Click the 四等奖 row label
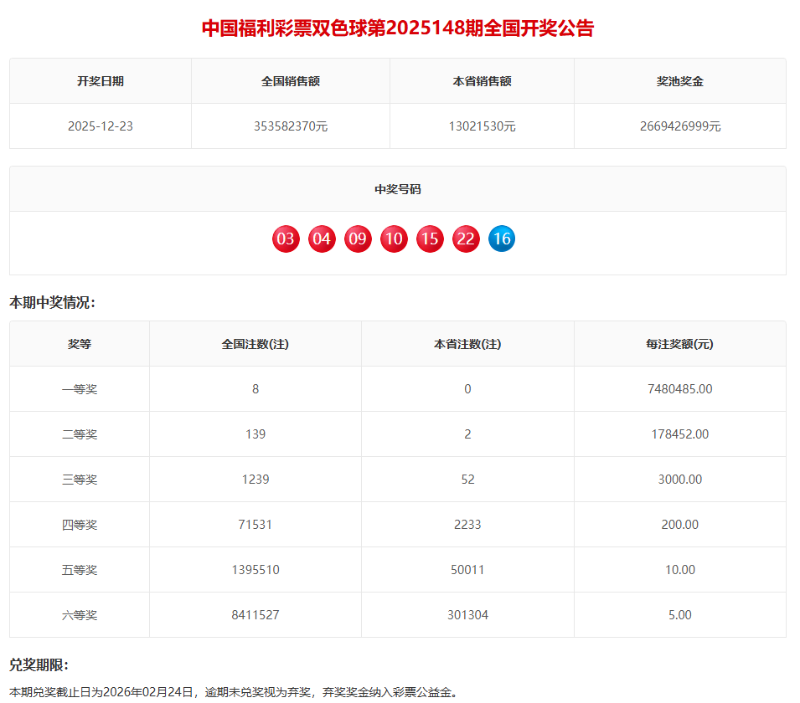This screenshot has width=800, height=703. pyautogui.click(x=80, y=525)
